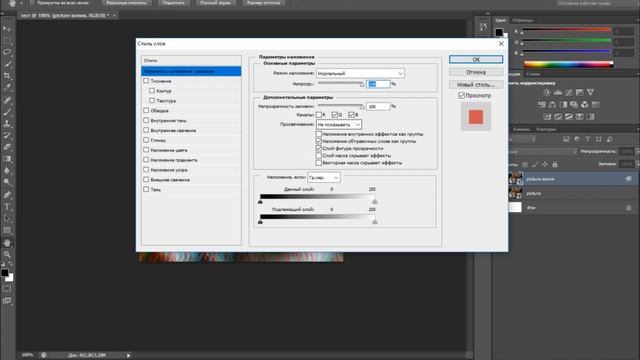The image size is (640, 360).
Task: Check Векторная маска скрывает эффекты option
Action: (x=319, y=162)
